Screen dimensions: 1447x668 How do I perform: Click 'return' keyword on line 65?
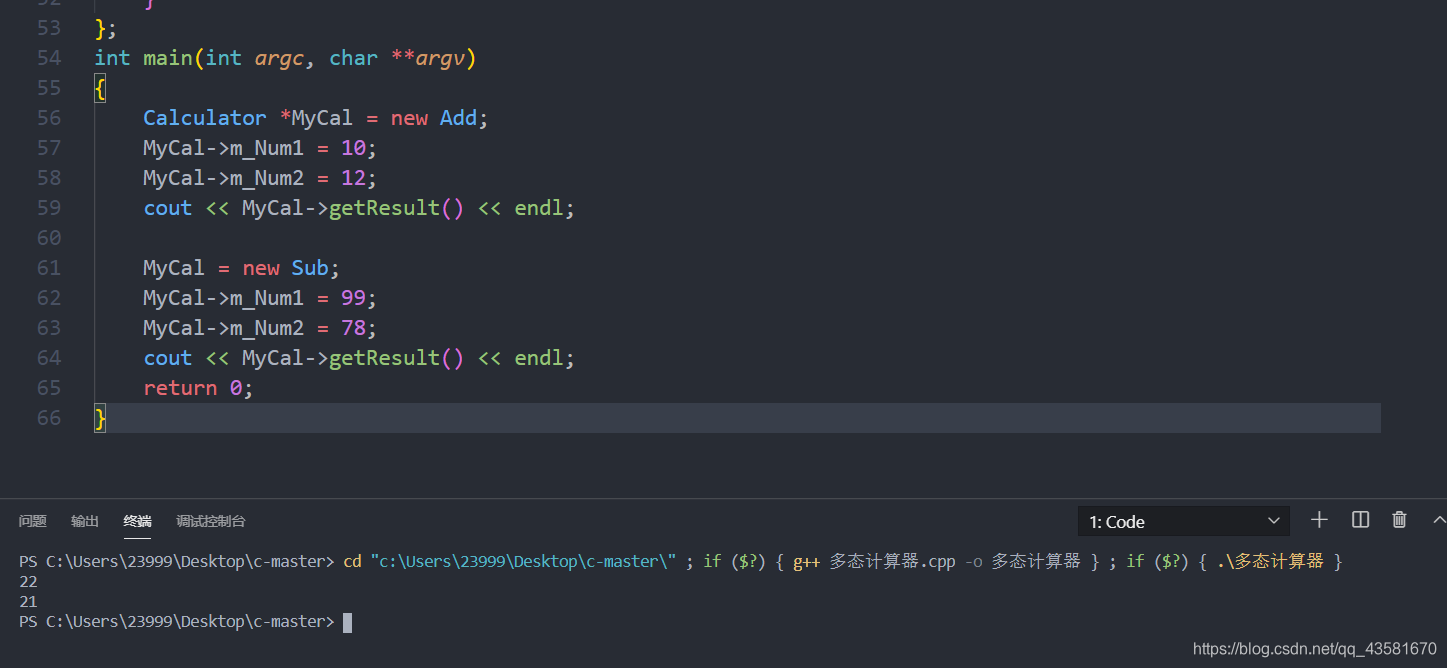pyautogui.click(x=180, y=388)
